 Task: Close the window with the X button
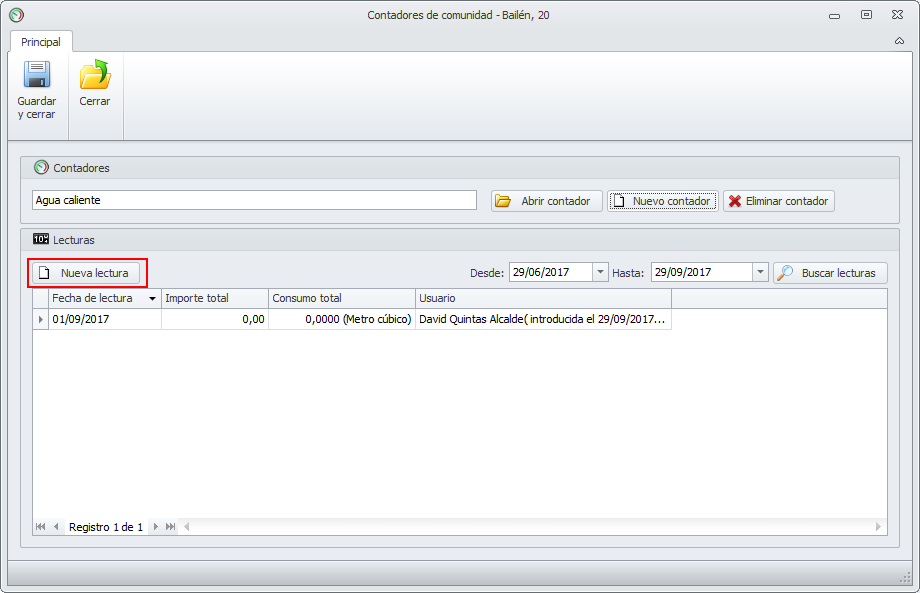pos(897,15)
